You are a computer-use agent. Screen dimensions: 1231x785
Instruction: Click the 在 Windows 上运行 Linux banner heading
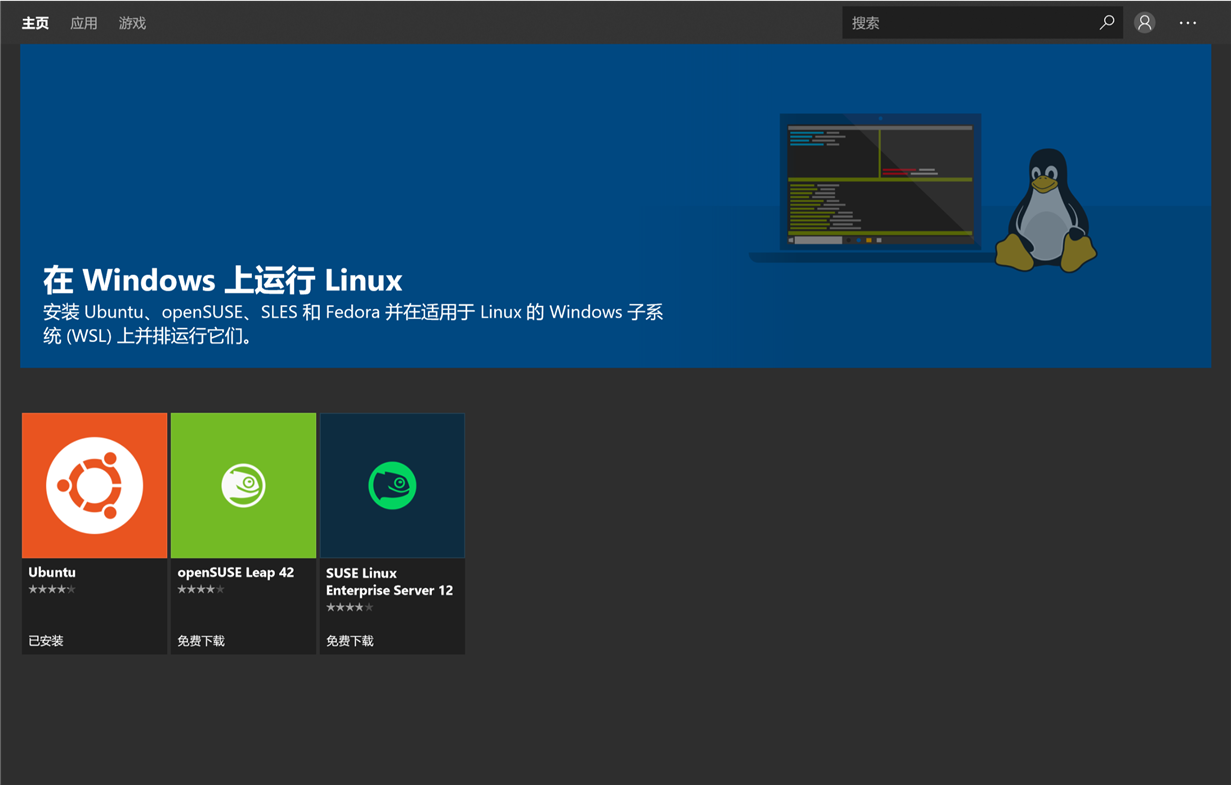(223, 279)
